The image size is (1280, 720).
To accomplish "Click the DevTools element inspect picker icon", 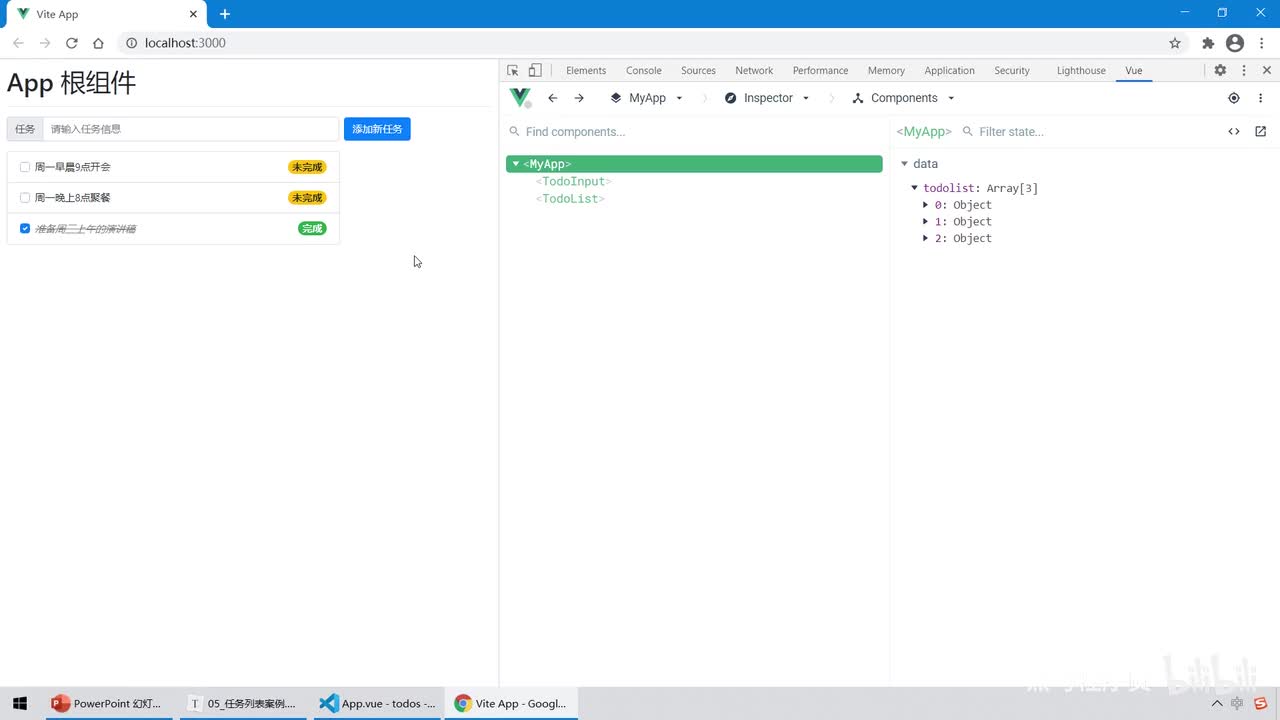I will (x=513, y=71).
